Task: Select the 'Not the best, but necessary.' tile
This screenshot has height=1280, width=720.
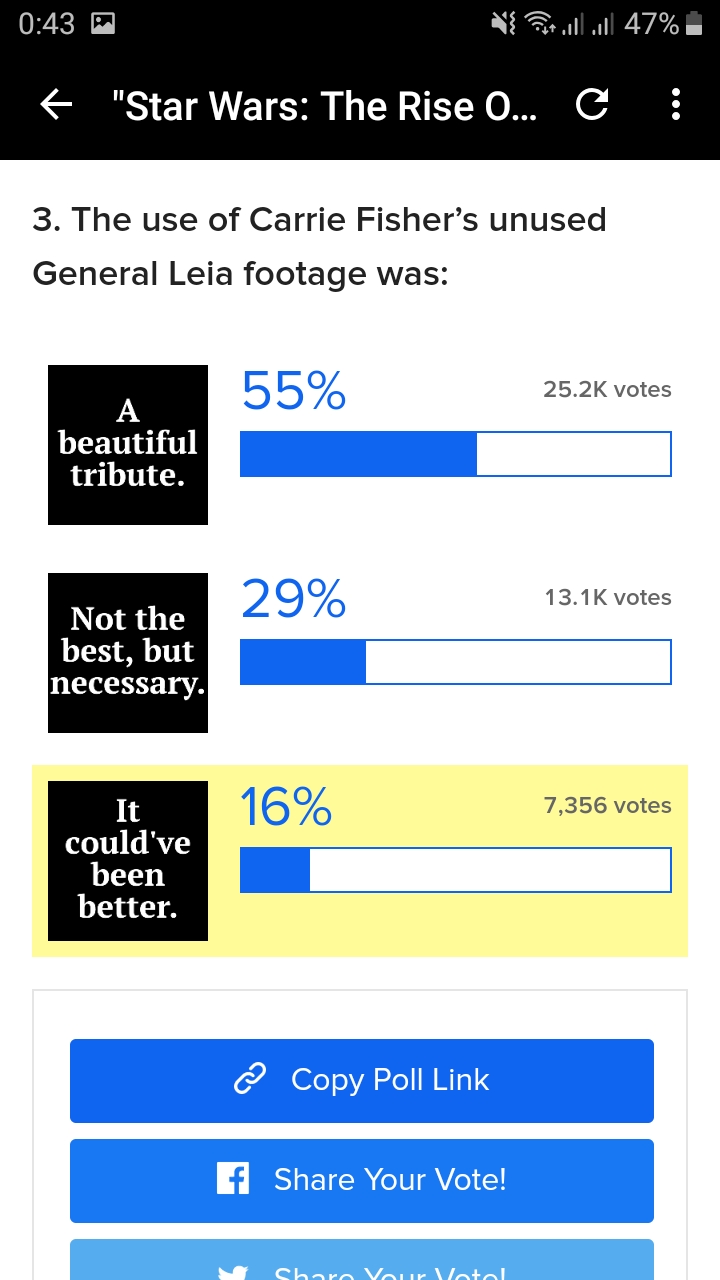Action: 128,653
